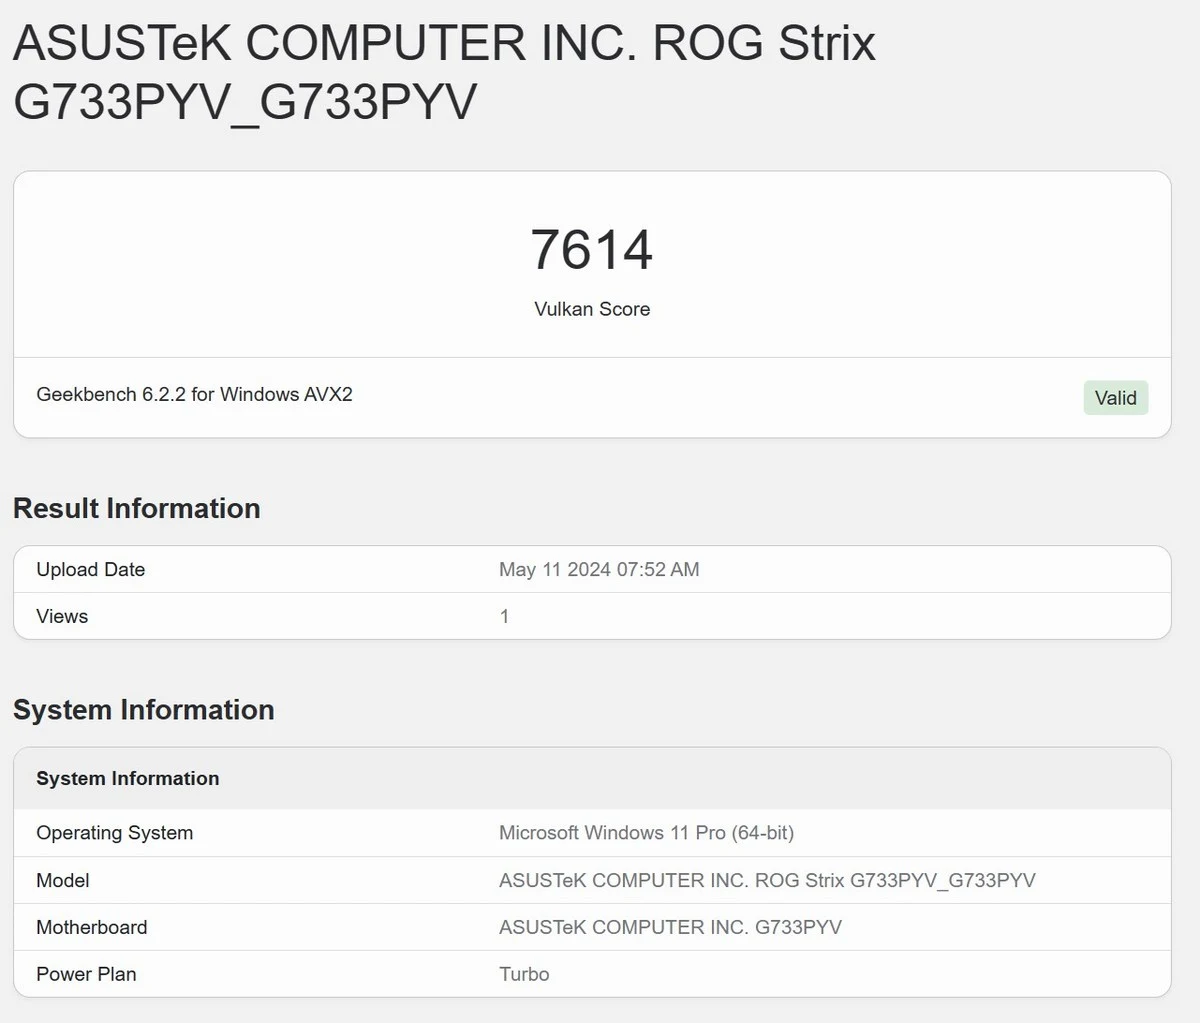Click the ASUSTeK ROG Strix page title
Screen dimensions: 1200x1023
(x=444, y=73)
